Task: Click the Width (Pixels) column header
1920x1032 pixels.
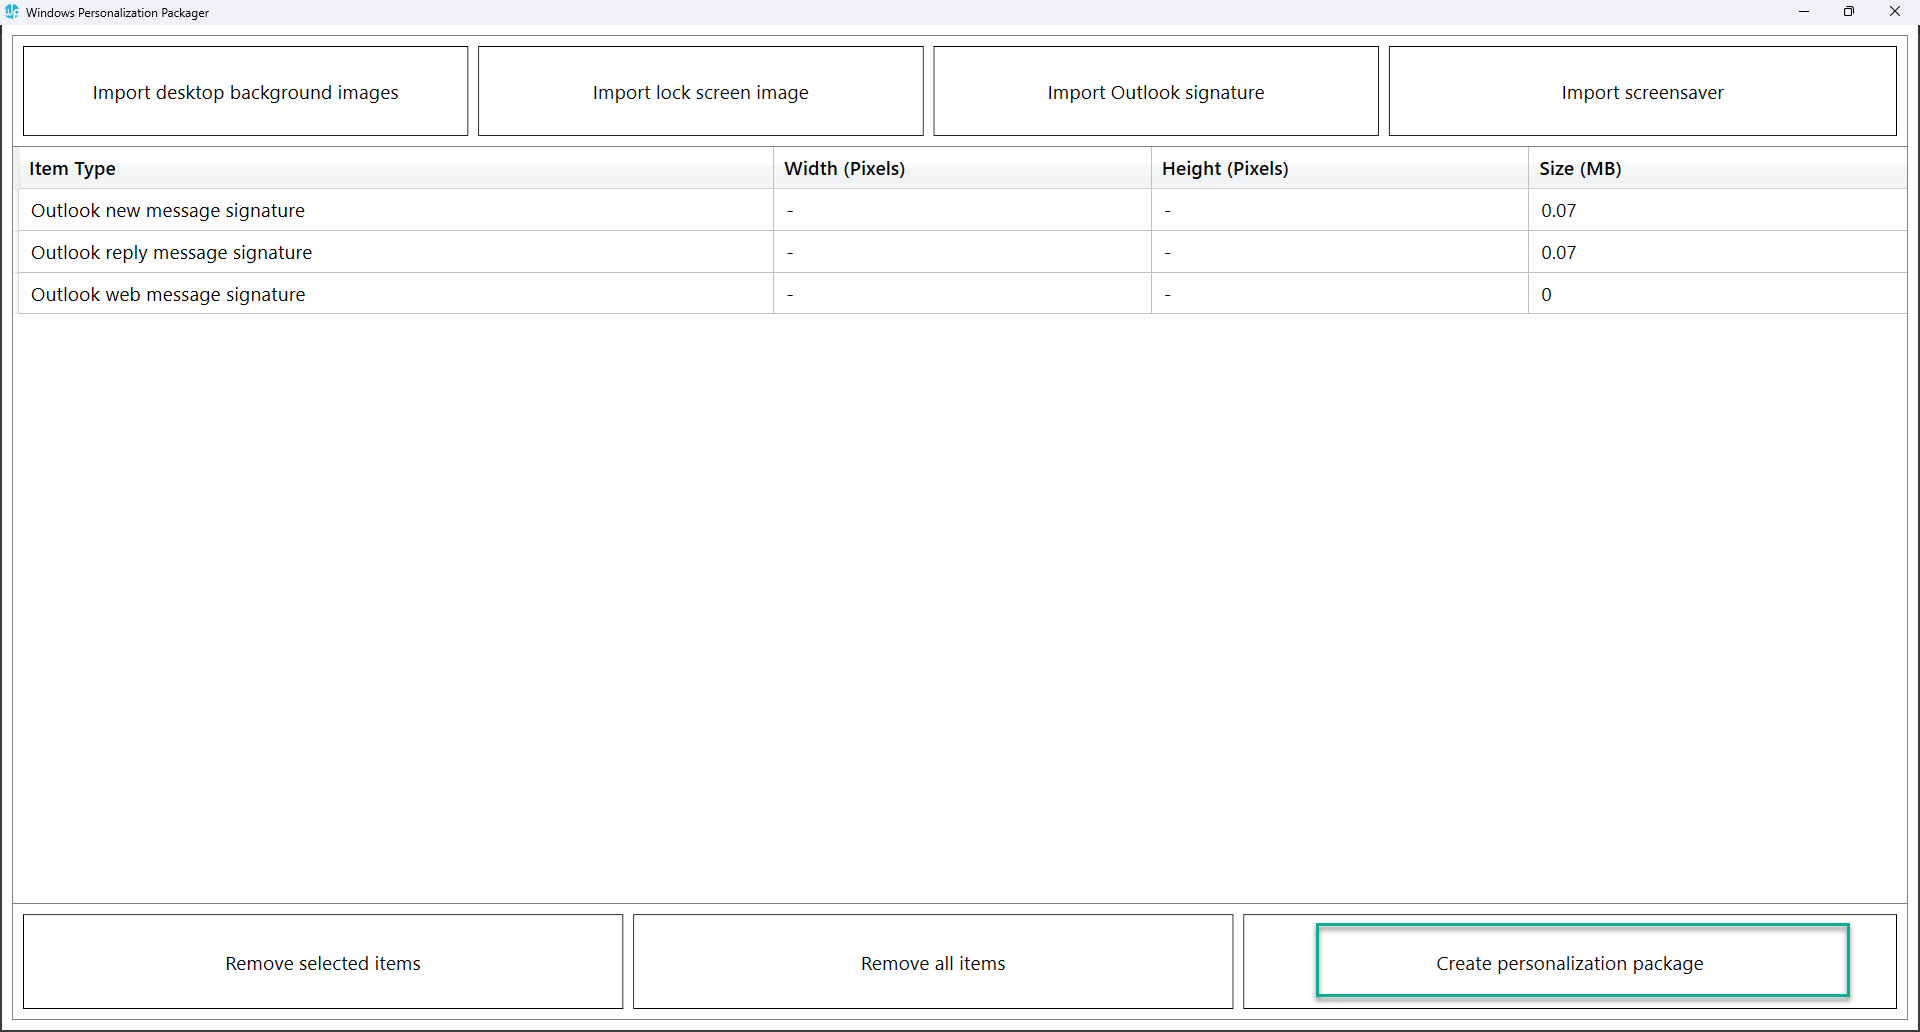Action: tap(844, 169)
